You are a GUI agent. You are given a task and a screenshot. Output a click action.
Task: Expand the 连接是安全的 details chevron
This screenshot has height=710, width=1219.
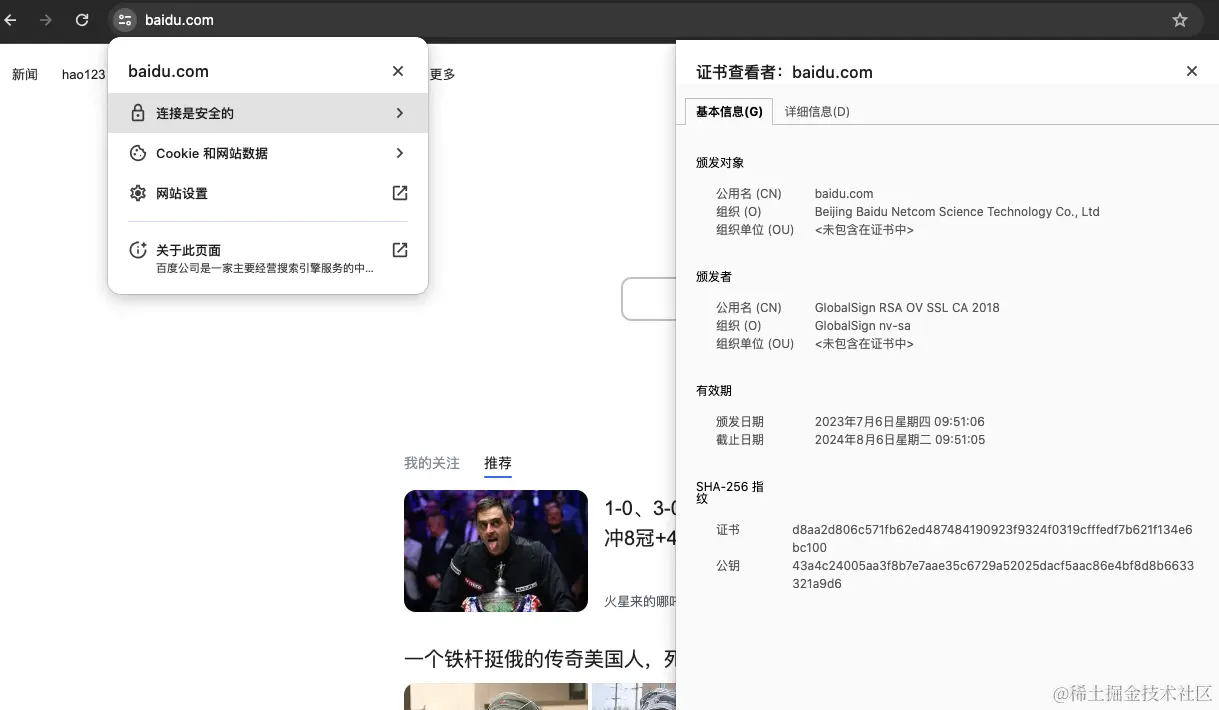[x=399, y=112]
